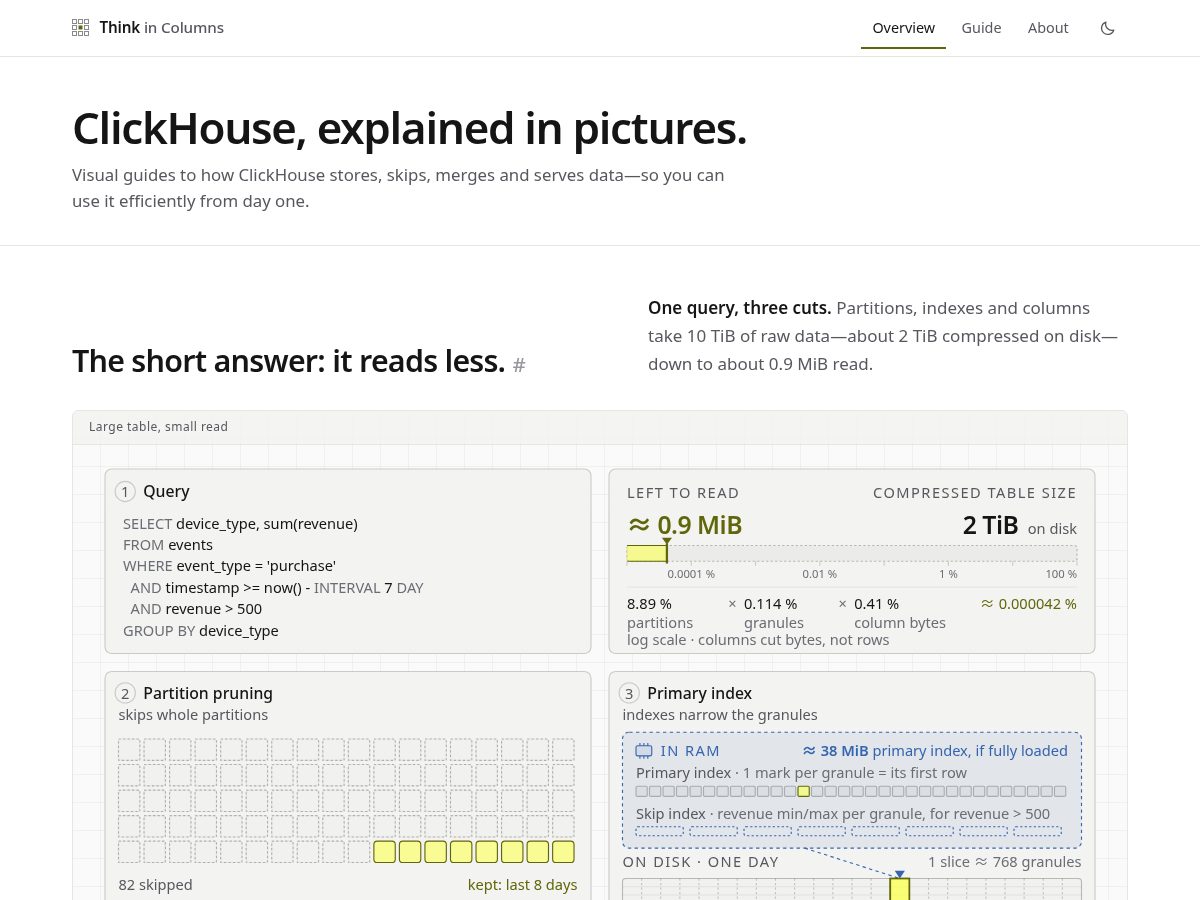Click the 'ClickHouse, explained in pictures.' title
Viewport: 1200px width, 900px height.
coord(410,129)
